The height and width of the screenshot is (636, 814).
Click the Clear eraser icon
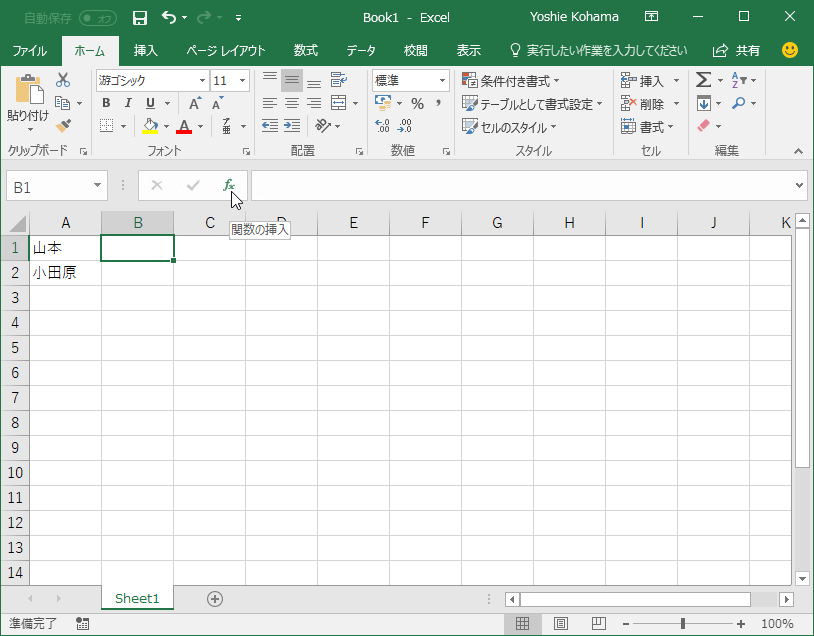pyautogui.click(x=703, y=126)
